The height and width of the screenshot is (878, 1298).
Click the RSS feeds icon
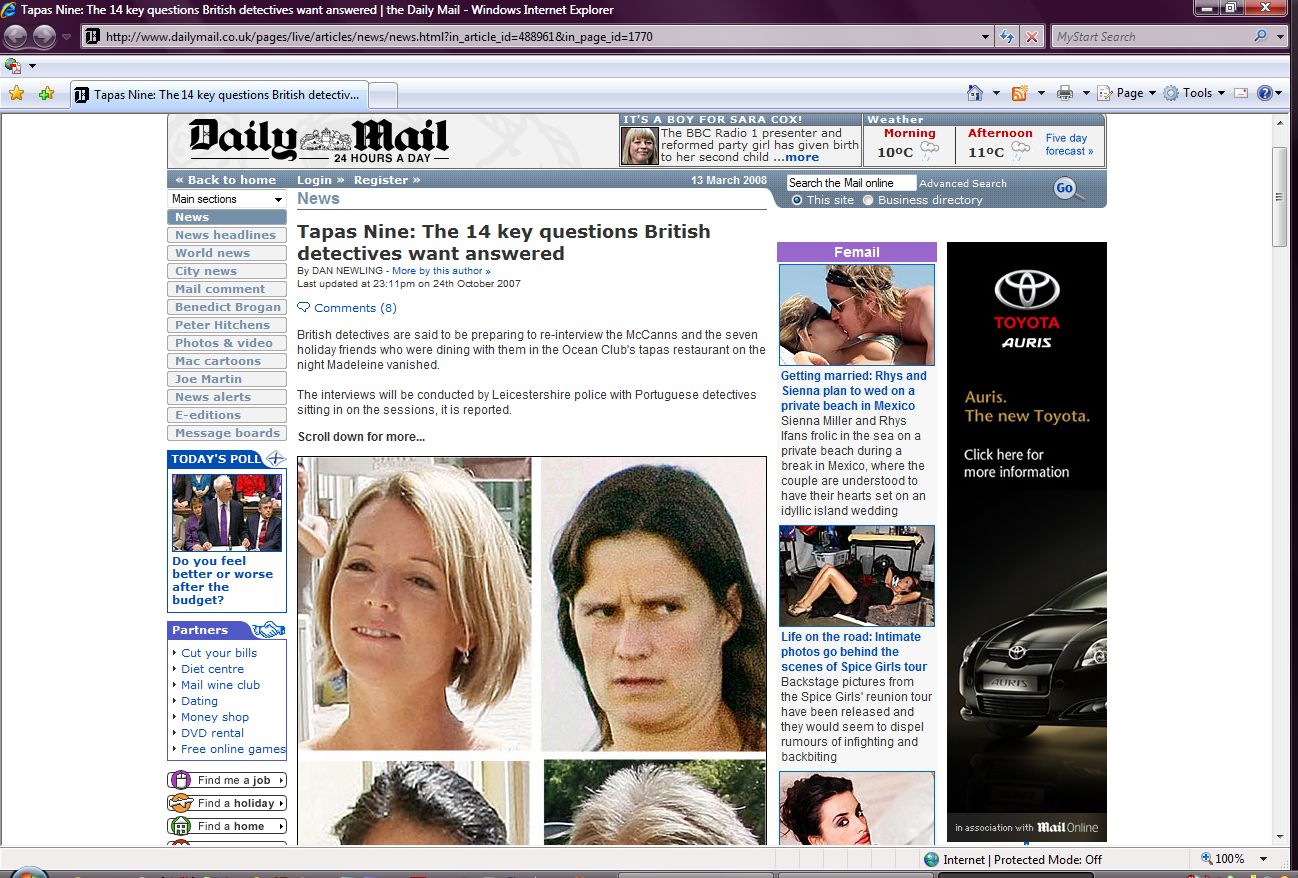point(1019,93)
